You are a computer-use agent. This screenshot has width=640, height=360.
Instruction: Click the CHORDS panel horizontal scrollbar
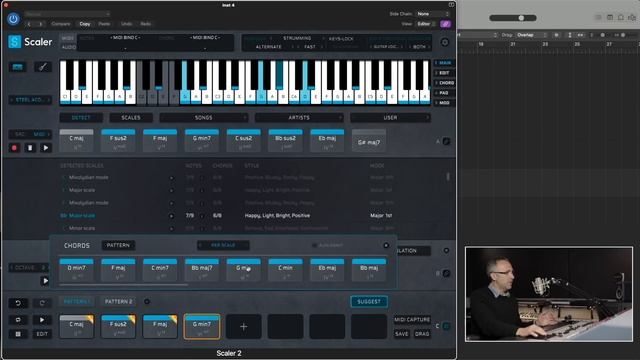click(x=124, y=285)
